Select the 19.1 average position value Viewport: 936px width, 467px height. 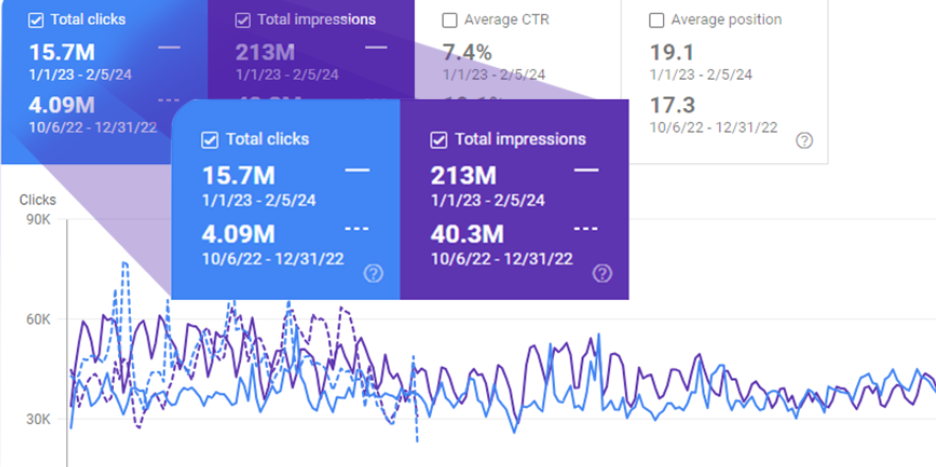tap(672, 52)
